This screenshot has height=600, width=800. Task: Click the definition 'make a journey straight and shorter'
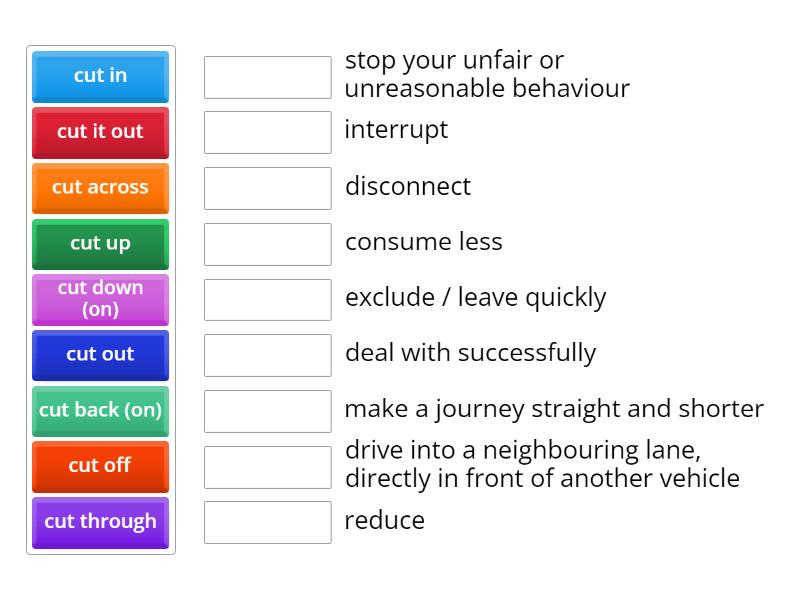(x=553, y=409)
